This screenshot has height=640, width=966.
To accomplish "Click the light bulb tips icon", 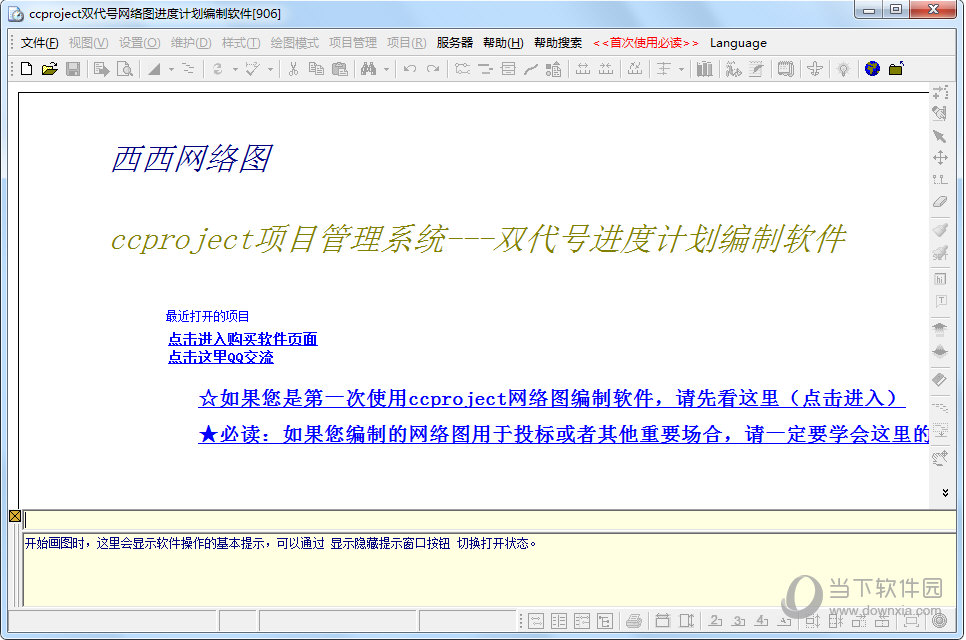I will [843, 69].
